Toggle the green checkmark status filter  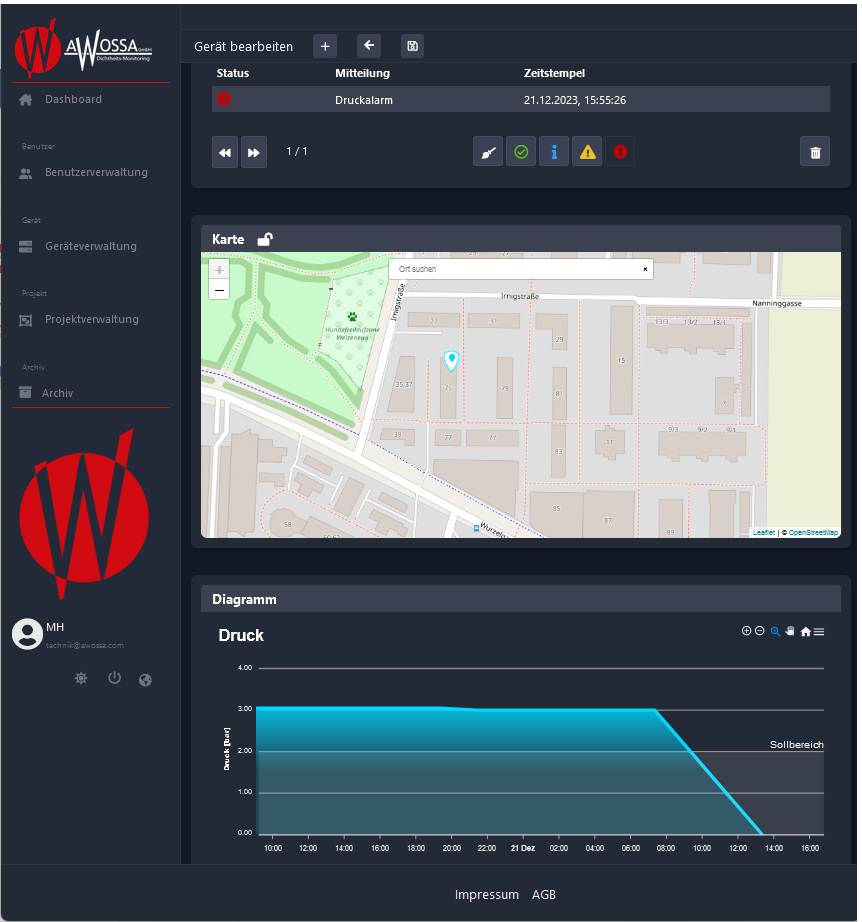click(x=521, y=152)
